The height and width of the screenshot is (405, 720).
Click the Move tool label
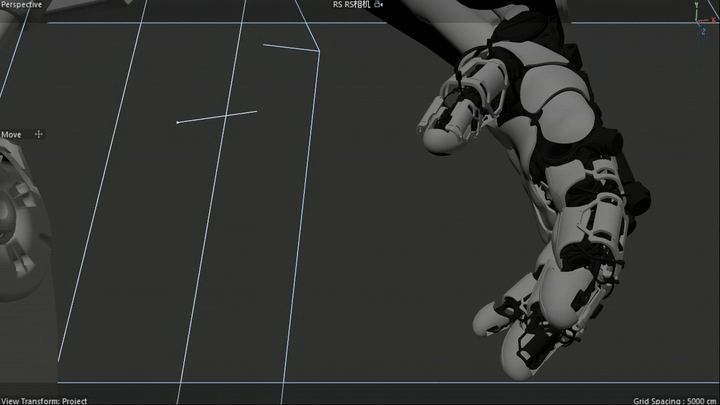(x=11, y=135)
